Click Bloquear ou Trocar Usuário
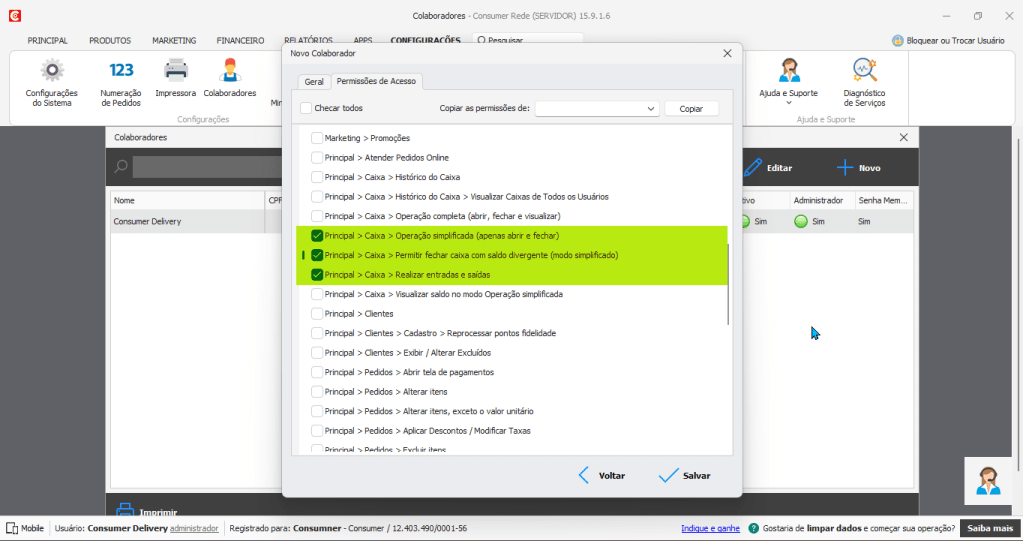This screenshot has width=1023, height=541. tap(949, 40)
